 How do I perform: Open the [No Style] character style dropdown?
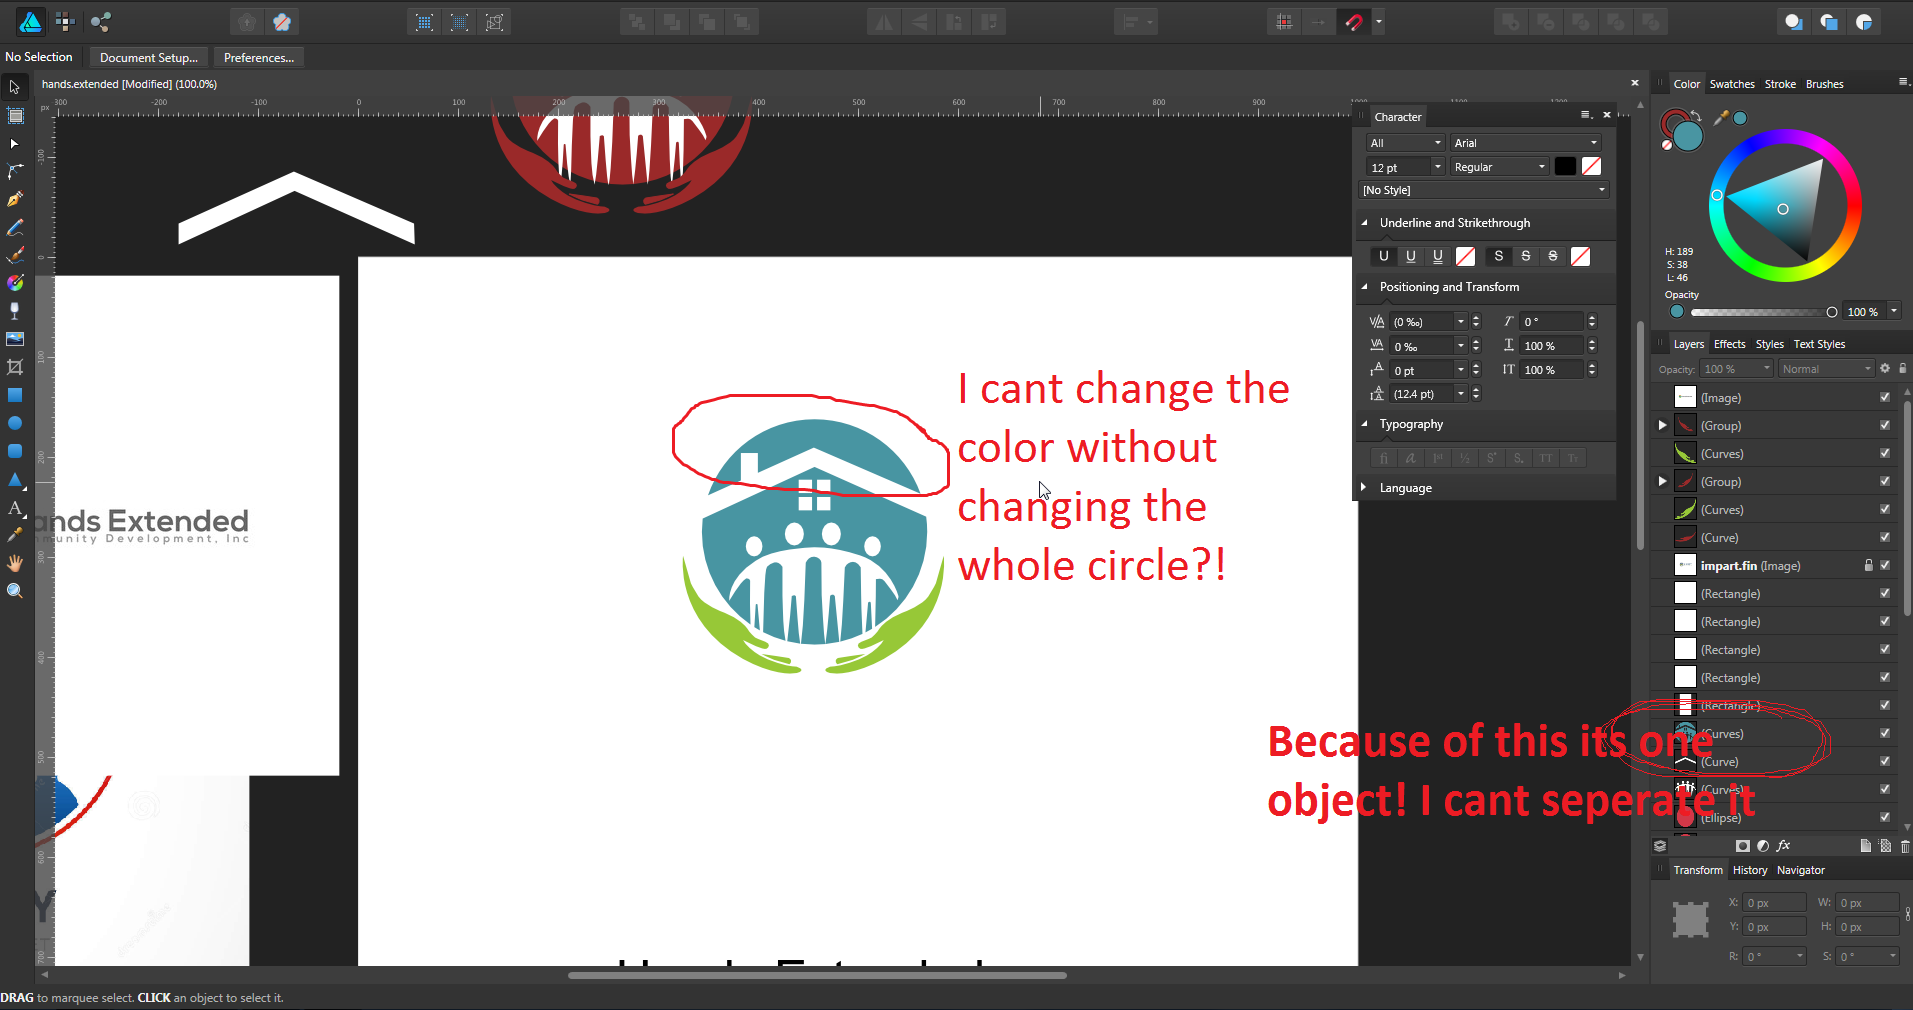(x=1484, y=190)
